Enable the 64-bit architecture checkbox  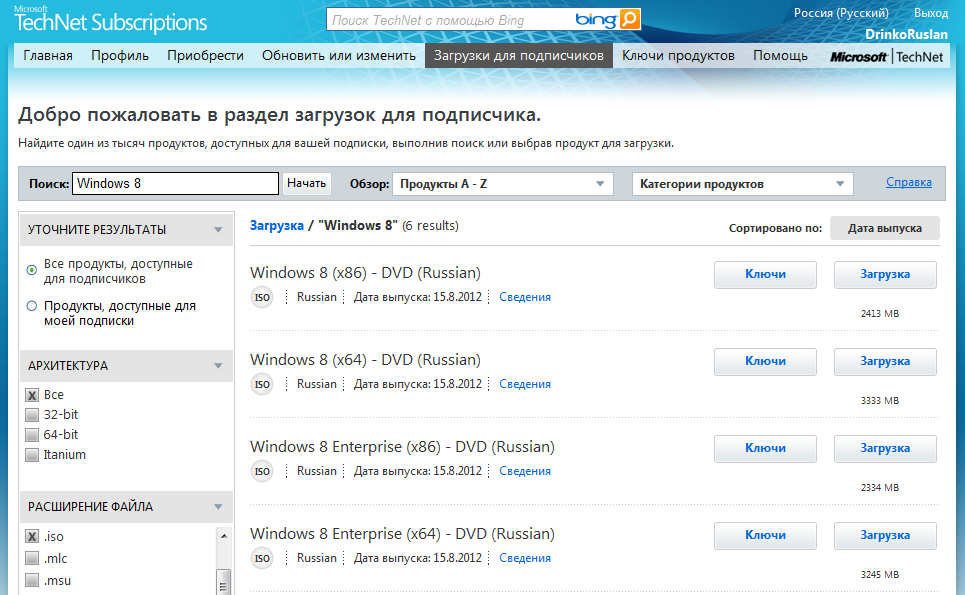(32, 435)
